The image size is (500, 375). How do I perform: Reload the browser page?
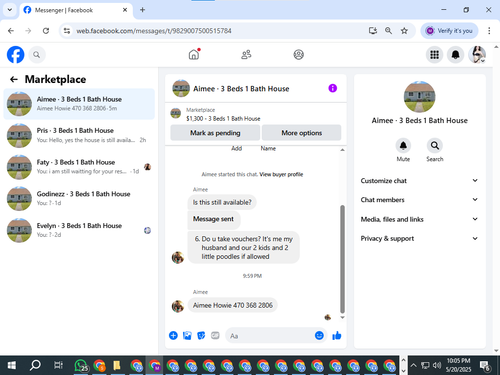[46, 31]
